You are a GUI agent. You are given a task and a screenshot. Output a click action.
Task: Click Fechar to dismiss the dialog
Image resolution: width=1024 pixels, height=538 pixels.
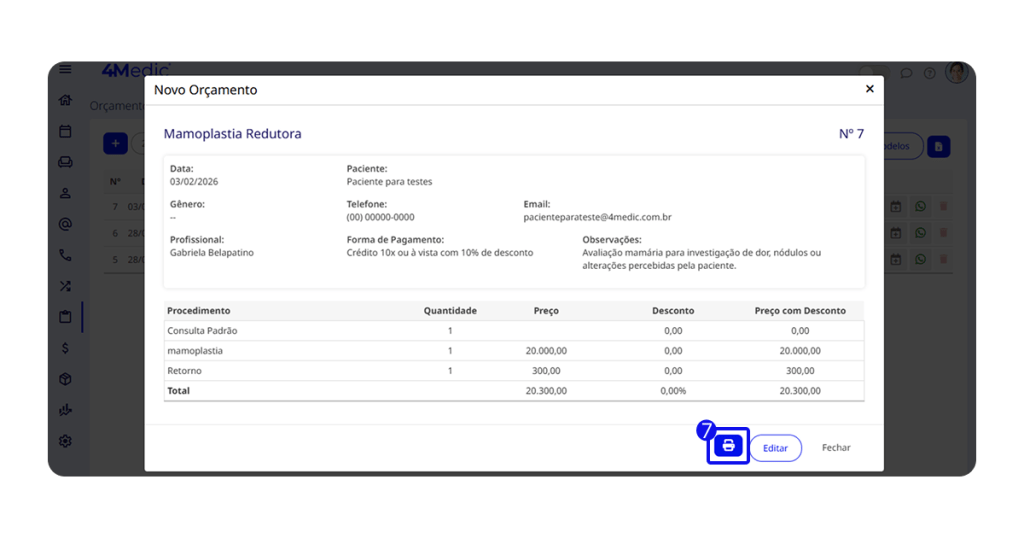[835, 448]
